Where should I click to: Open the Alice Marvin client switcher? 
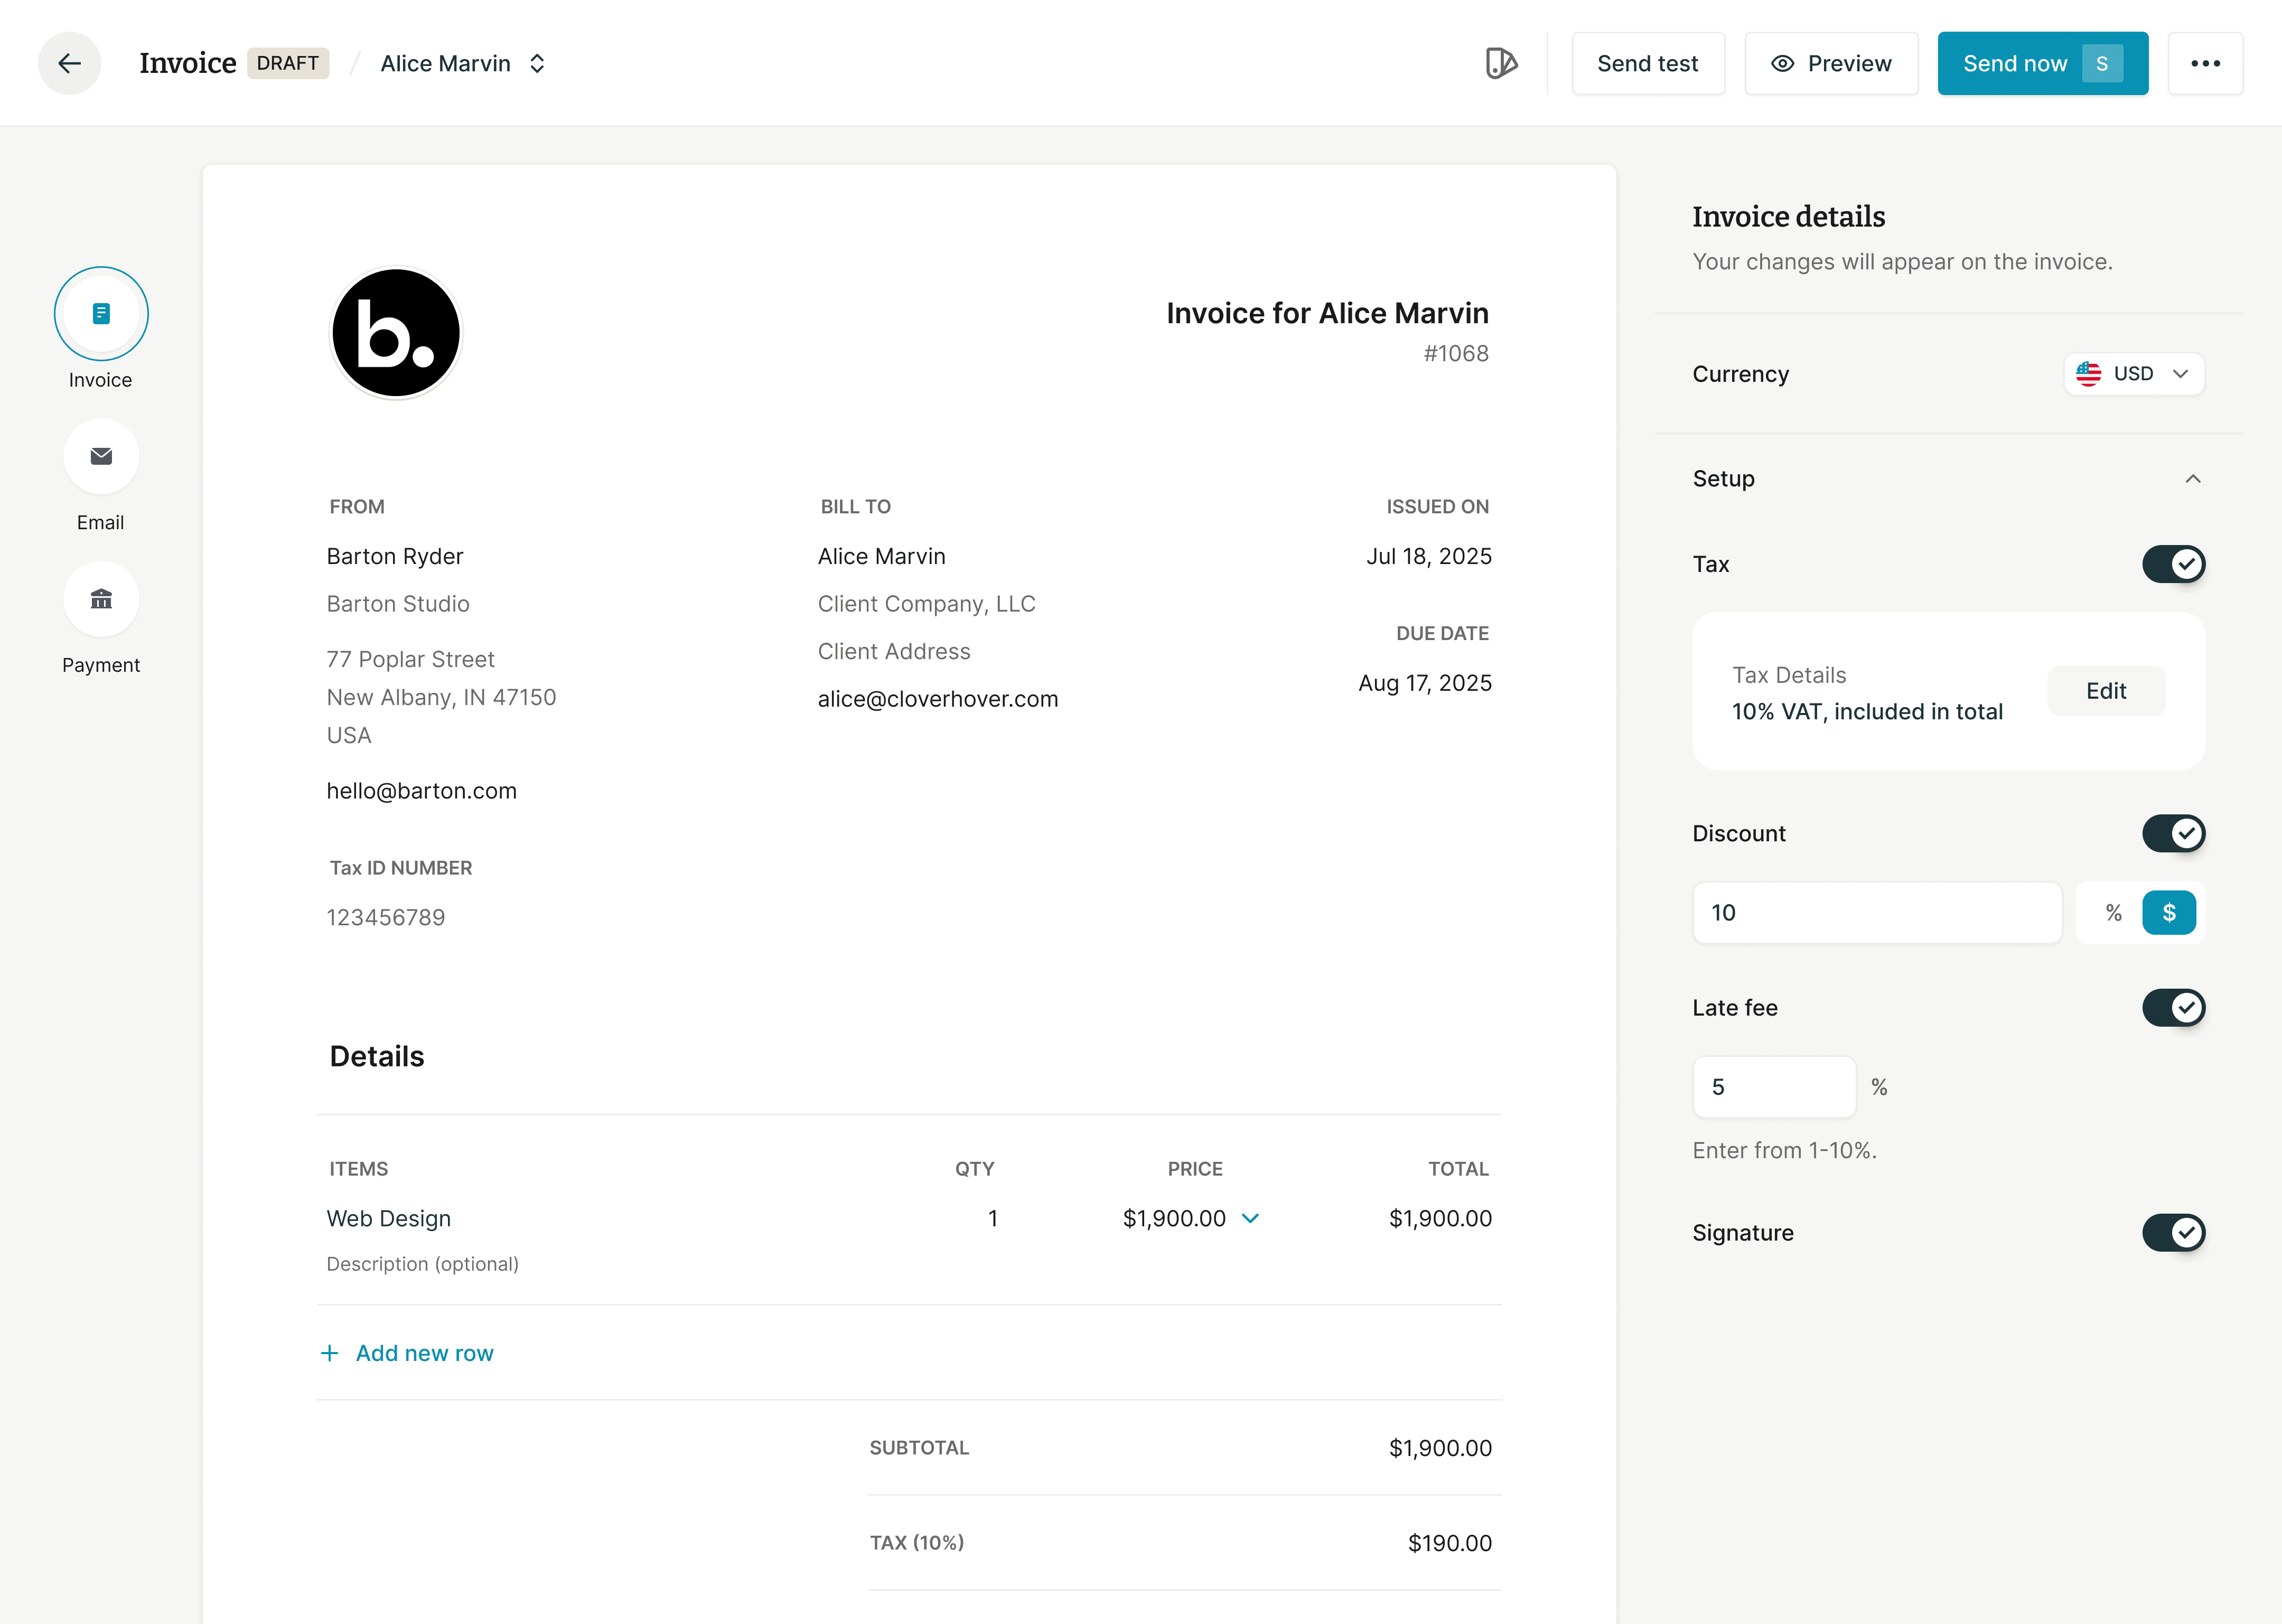(463, 63)
